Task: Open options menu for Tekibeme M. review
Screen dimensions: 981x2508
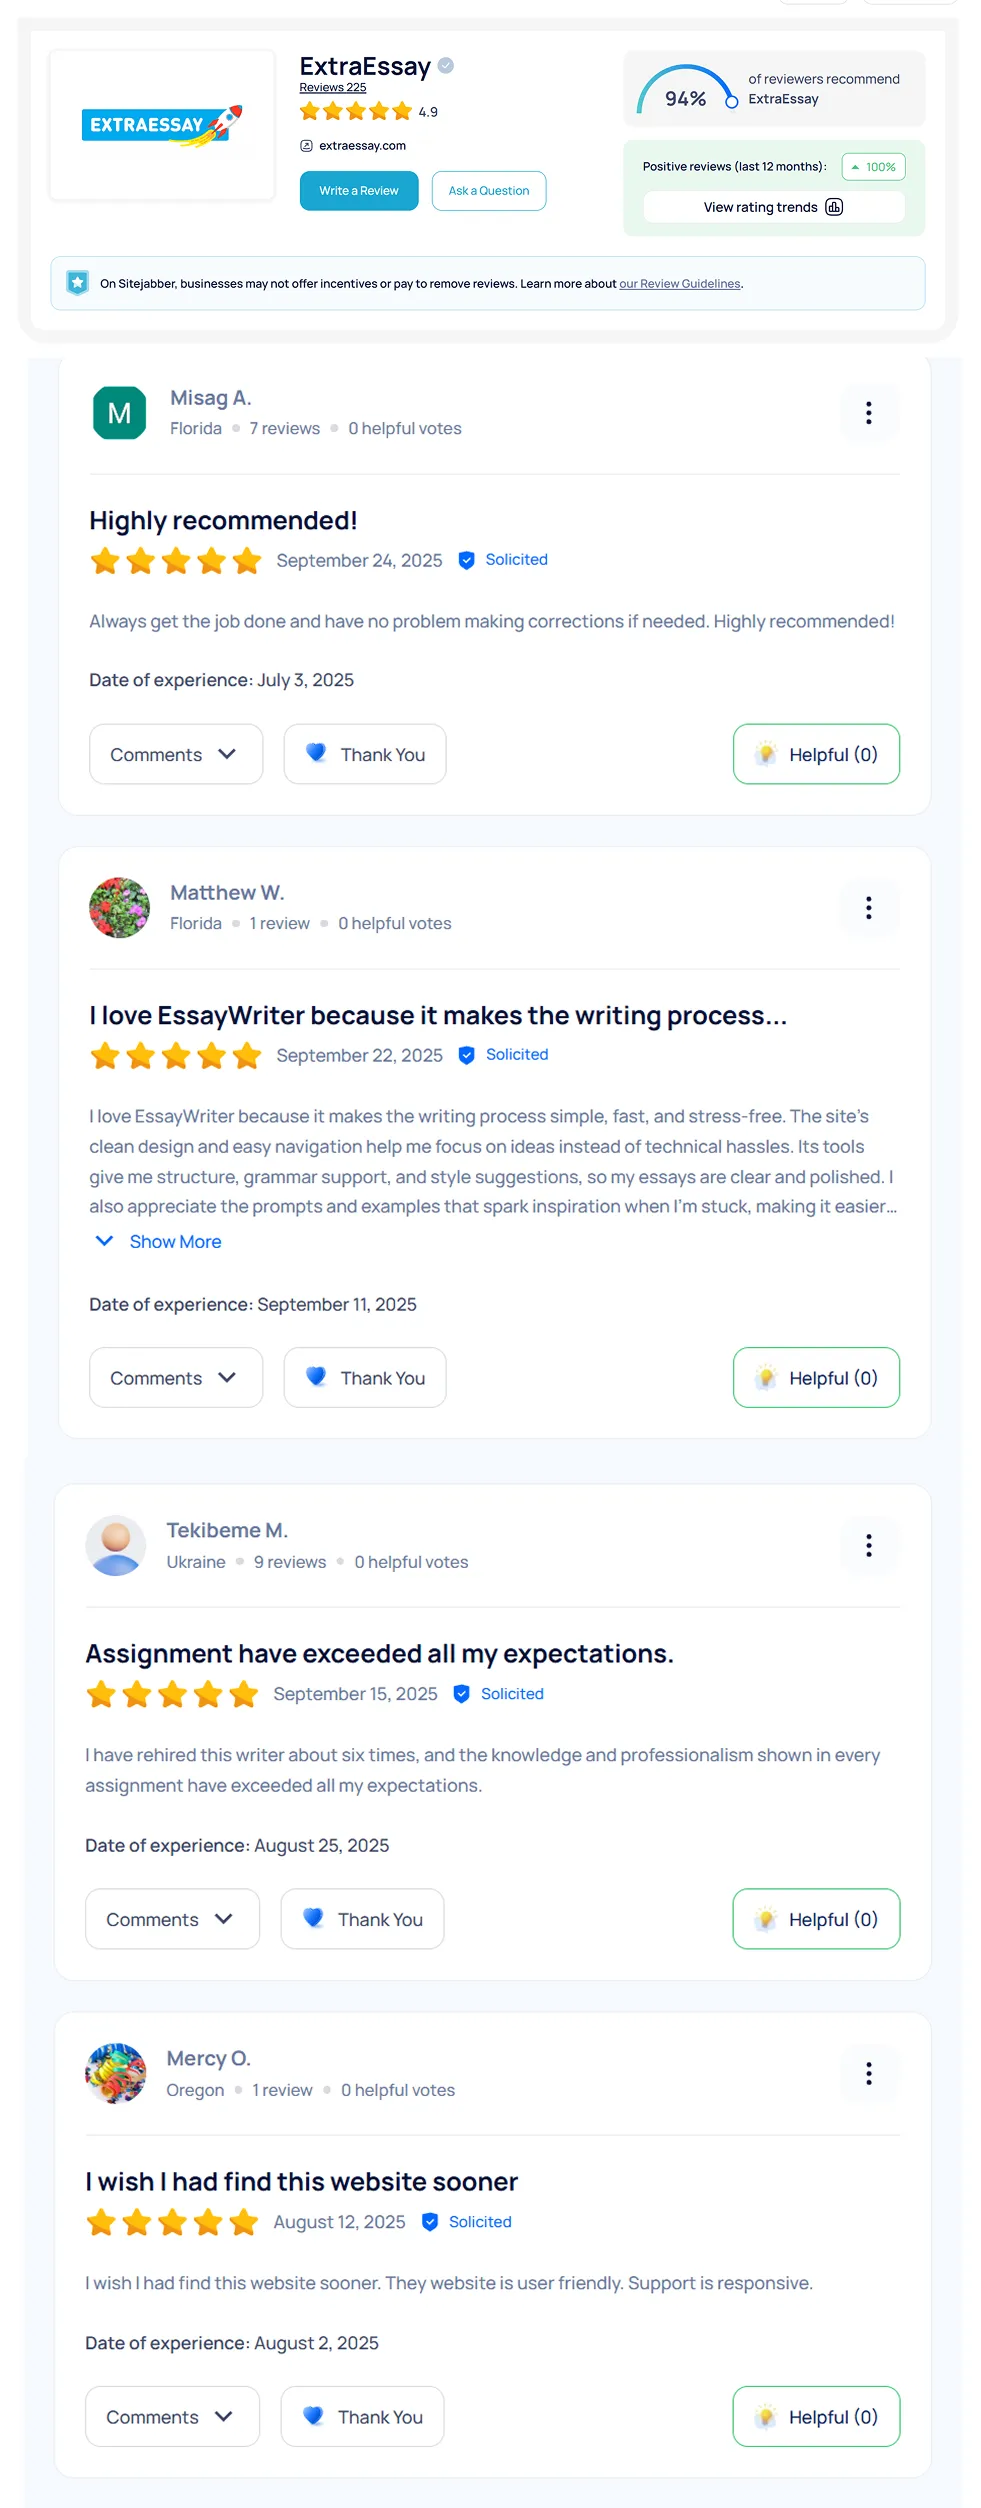Action: [x=868, y=1546]
